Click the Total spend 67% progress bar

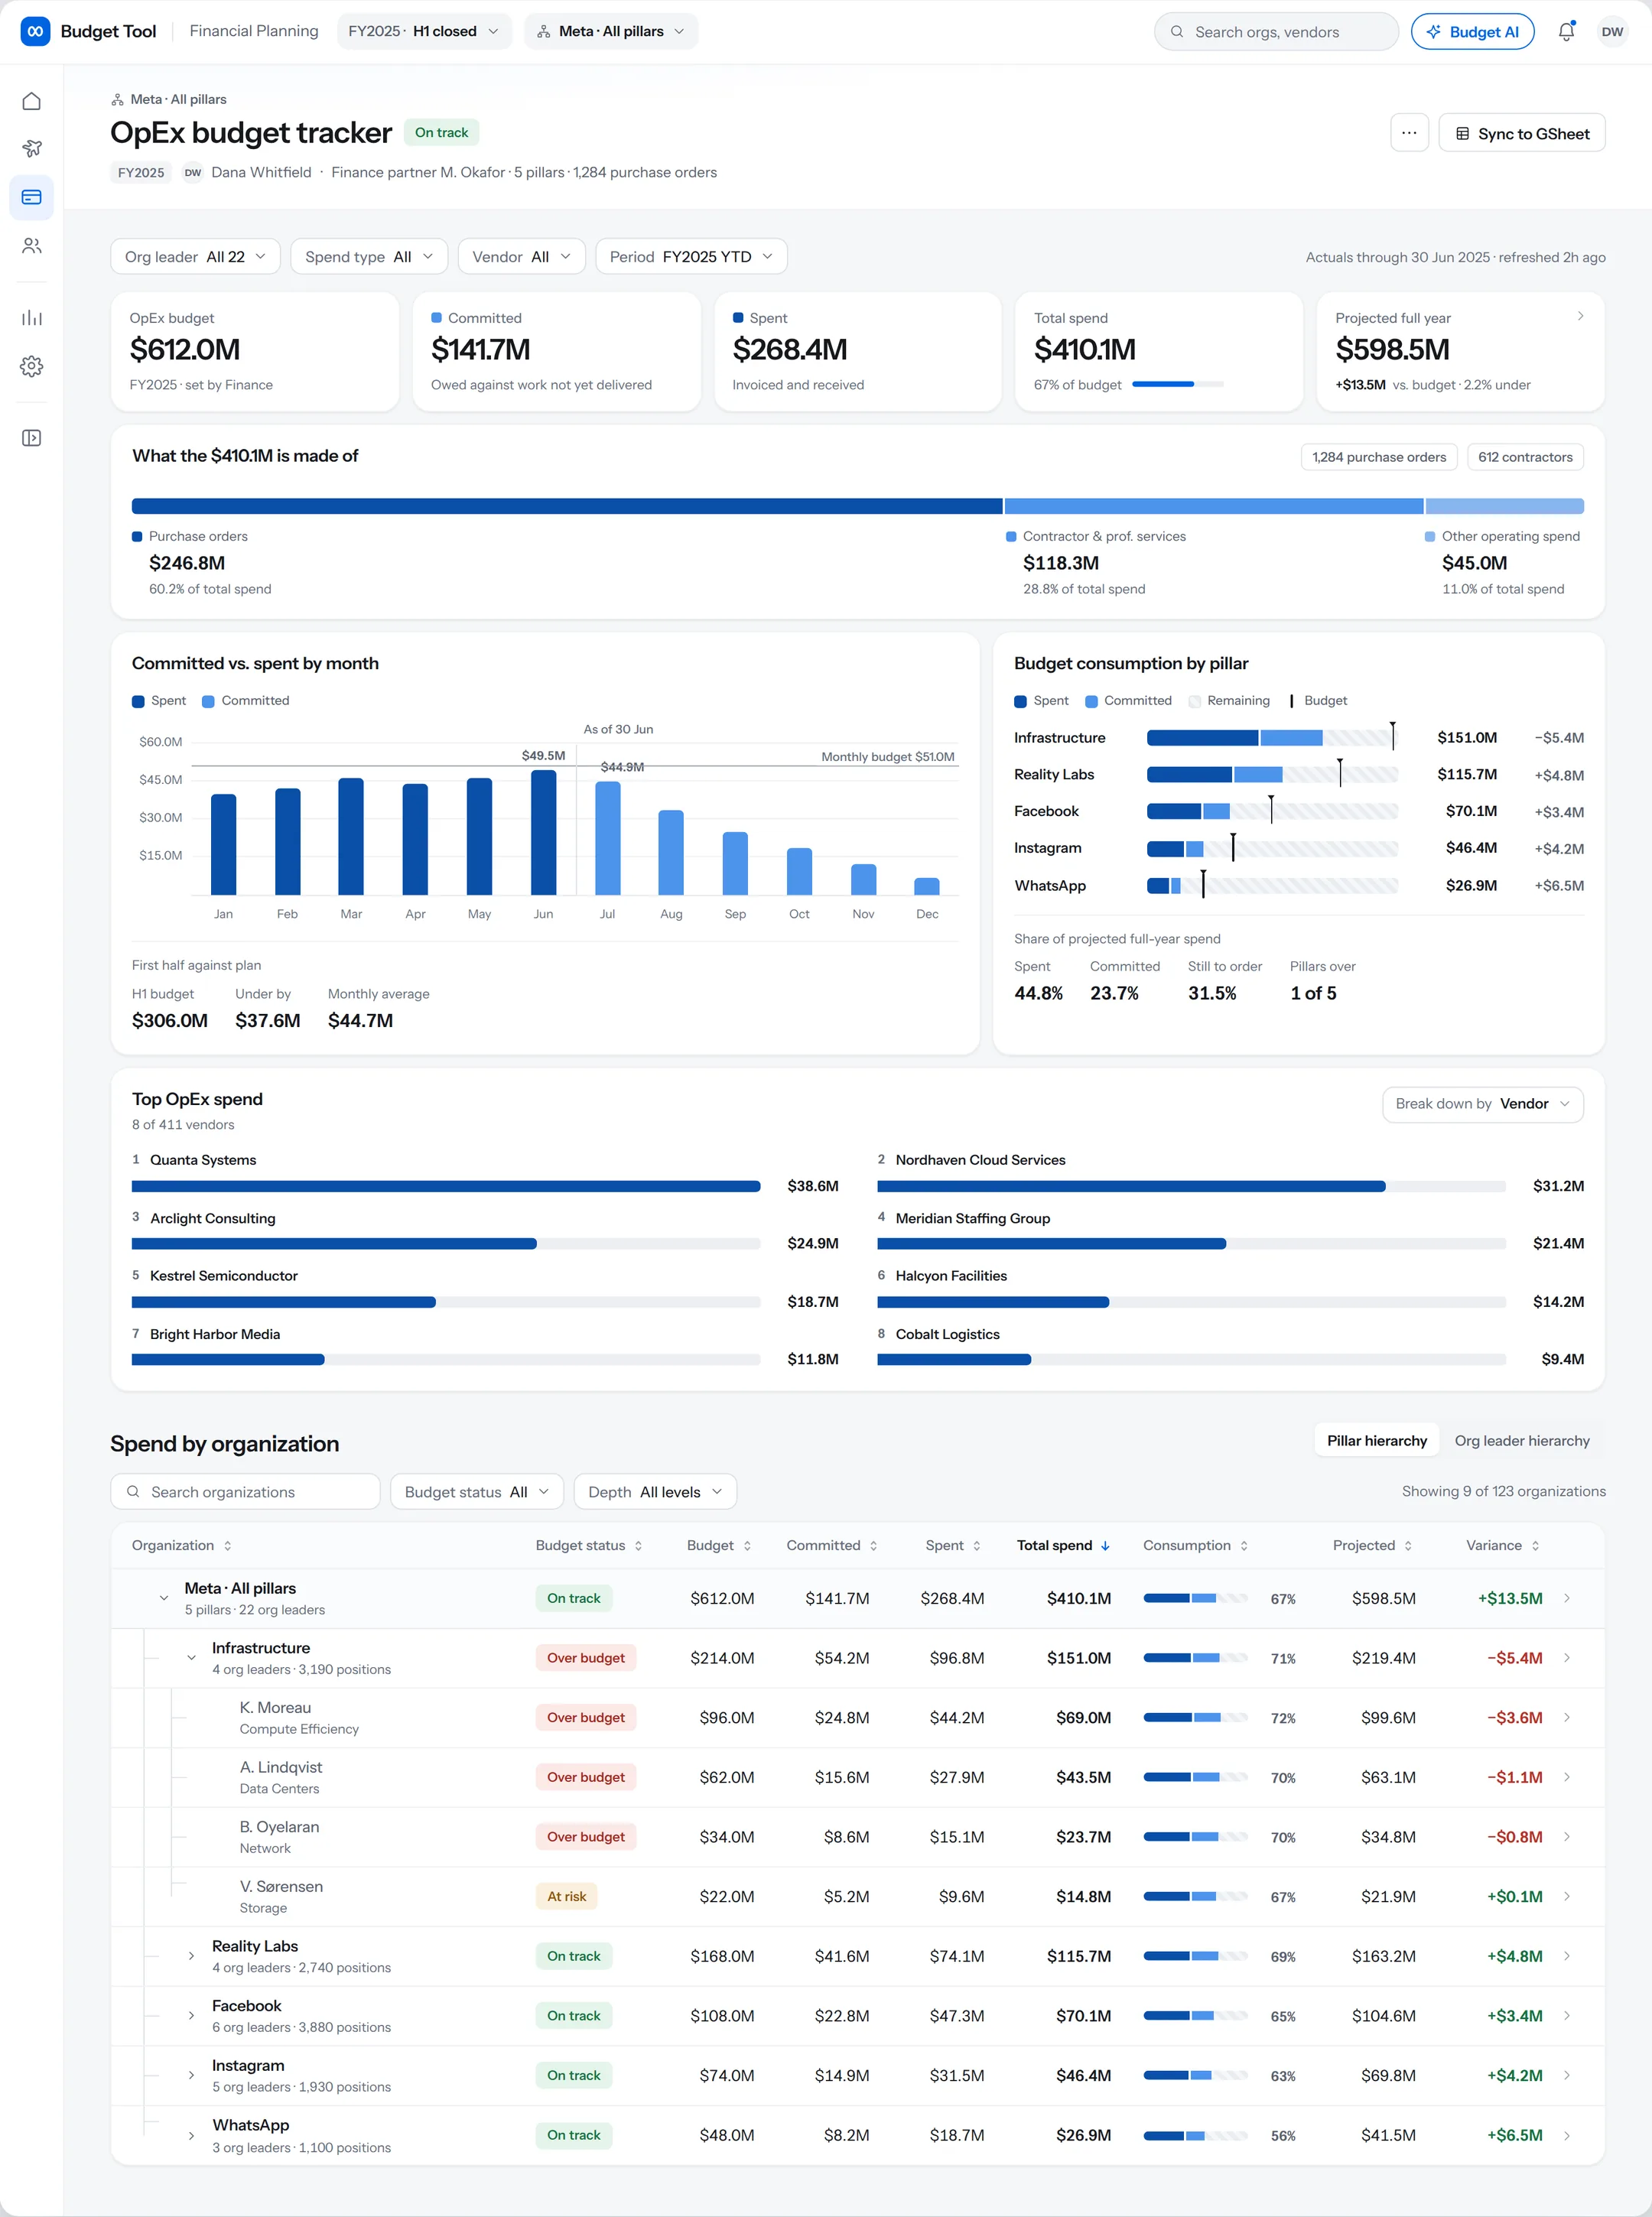coord(1177,384)
